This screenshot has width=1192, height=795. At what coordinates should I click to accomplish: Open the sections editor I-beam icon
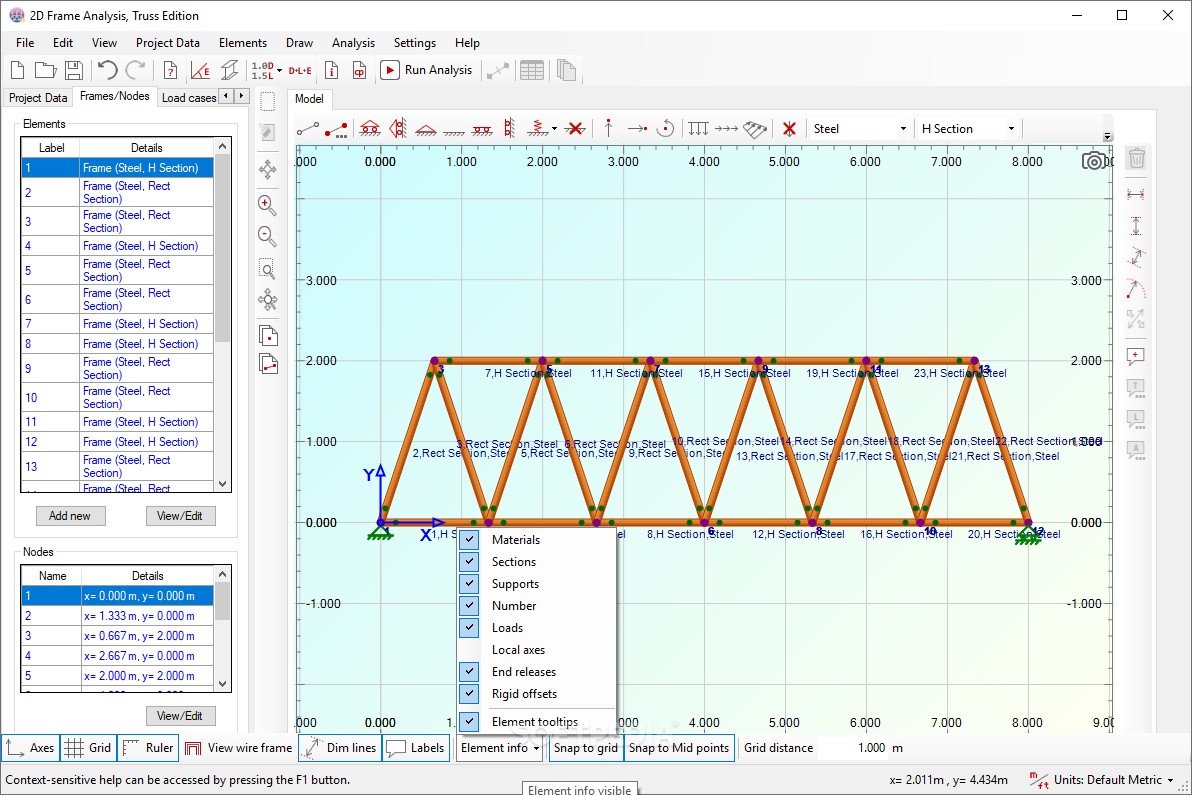pos(229,70)
